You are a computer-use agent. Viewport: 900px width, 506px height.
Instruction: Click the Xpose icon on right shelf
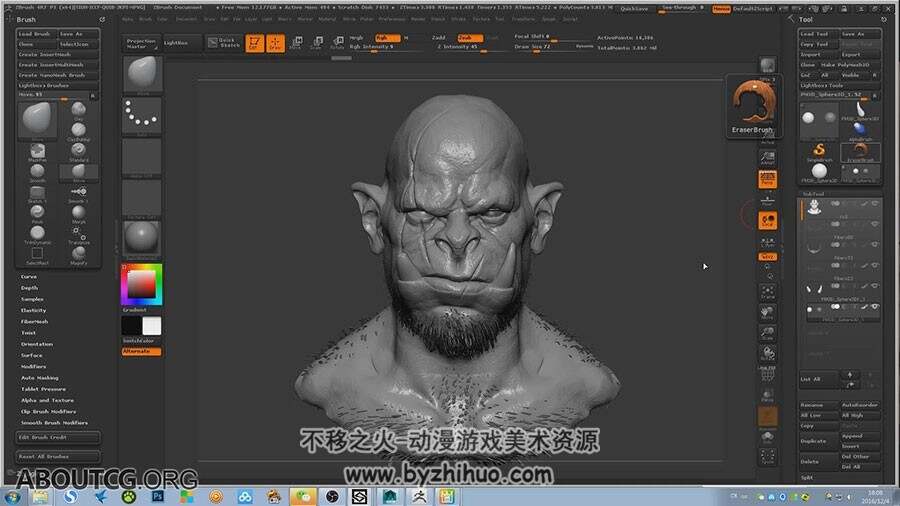[x=767, y=457]
